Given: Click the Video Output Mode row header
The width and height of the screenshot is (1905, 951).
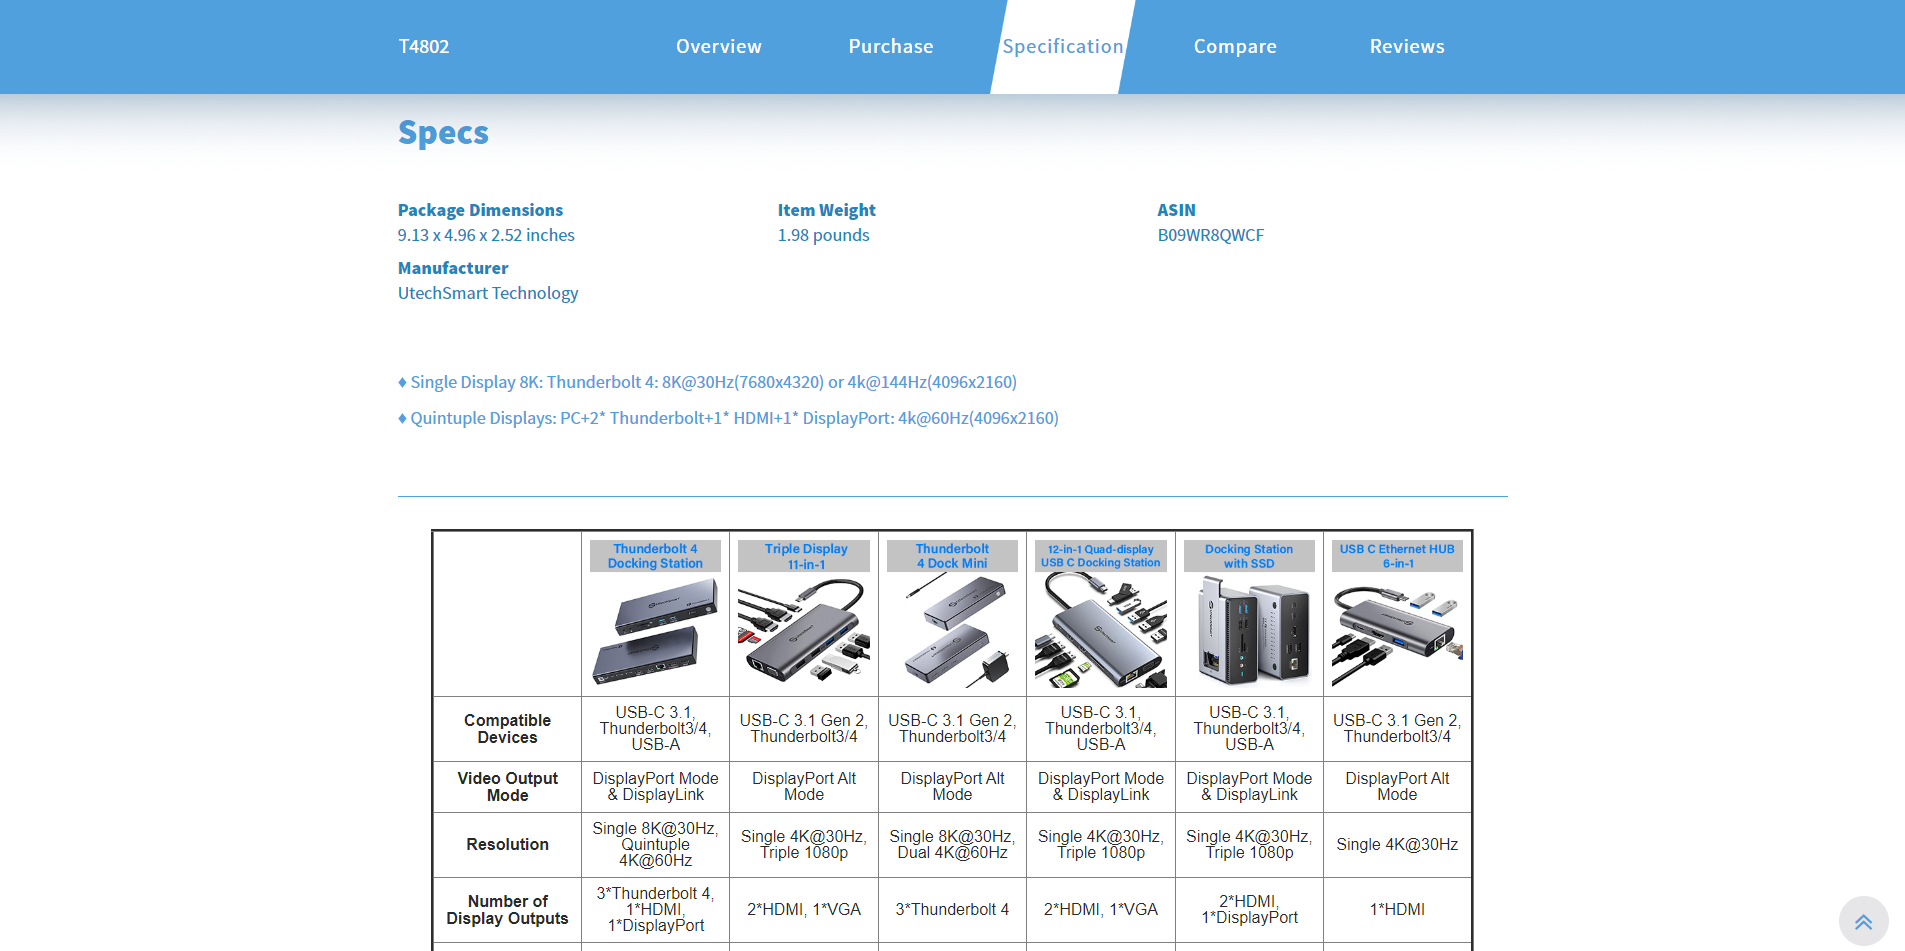Looking at the screenshot, I should tap(507, 787).
